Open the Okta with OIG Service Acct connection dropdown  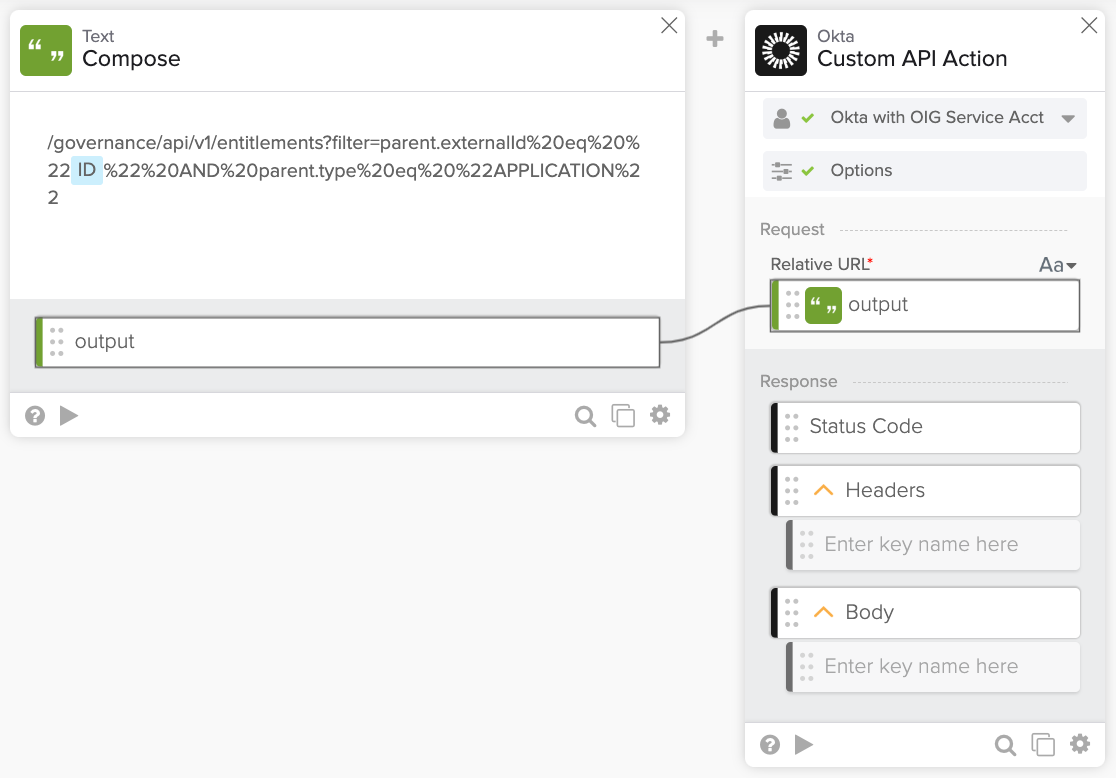coord(925,118)
